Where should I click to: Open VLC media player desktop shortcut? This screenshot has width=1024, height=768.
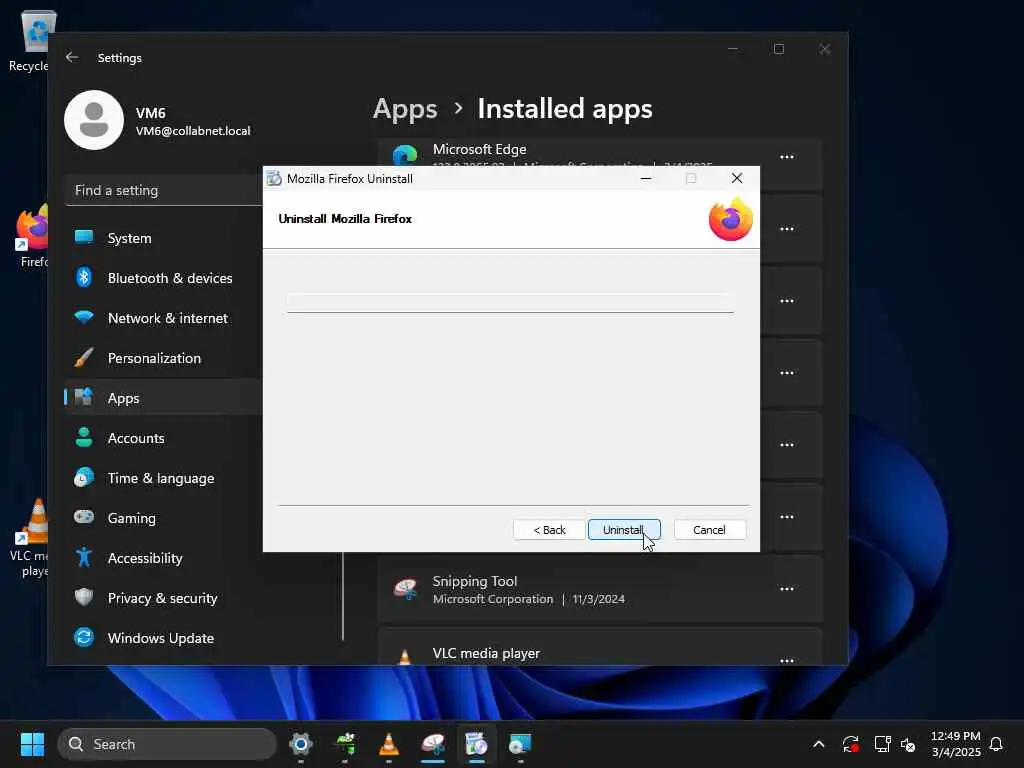click(x=29, y=538)
